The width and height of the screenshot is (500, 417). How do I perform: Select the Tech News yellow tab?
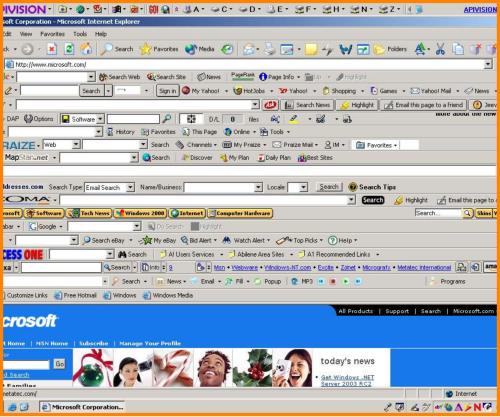coord(89,213)
